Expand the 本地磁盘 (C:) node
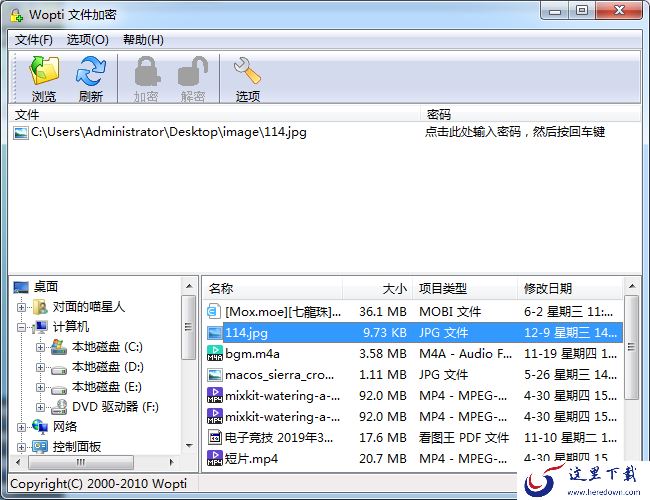 pyautogui.click(x=40, y=347)
